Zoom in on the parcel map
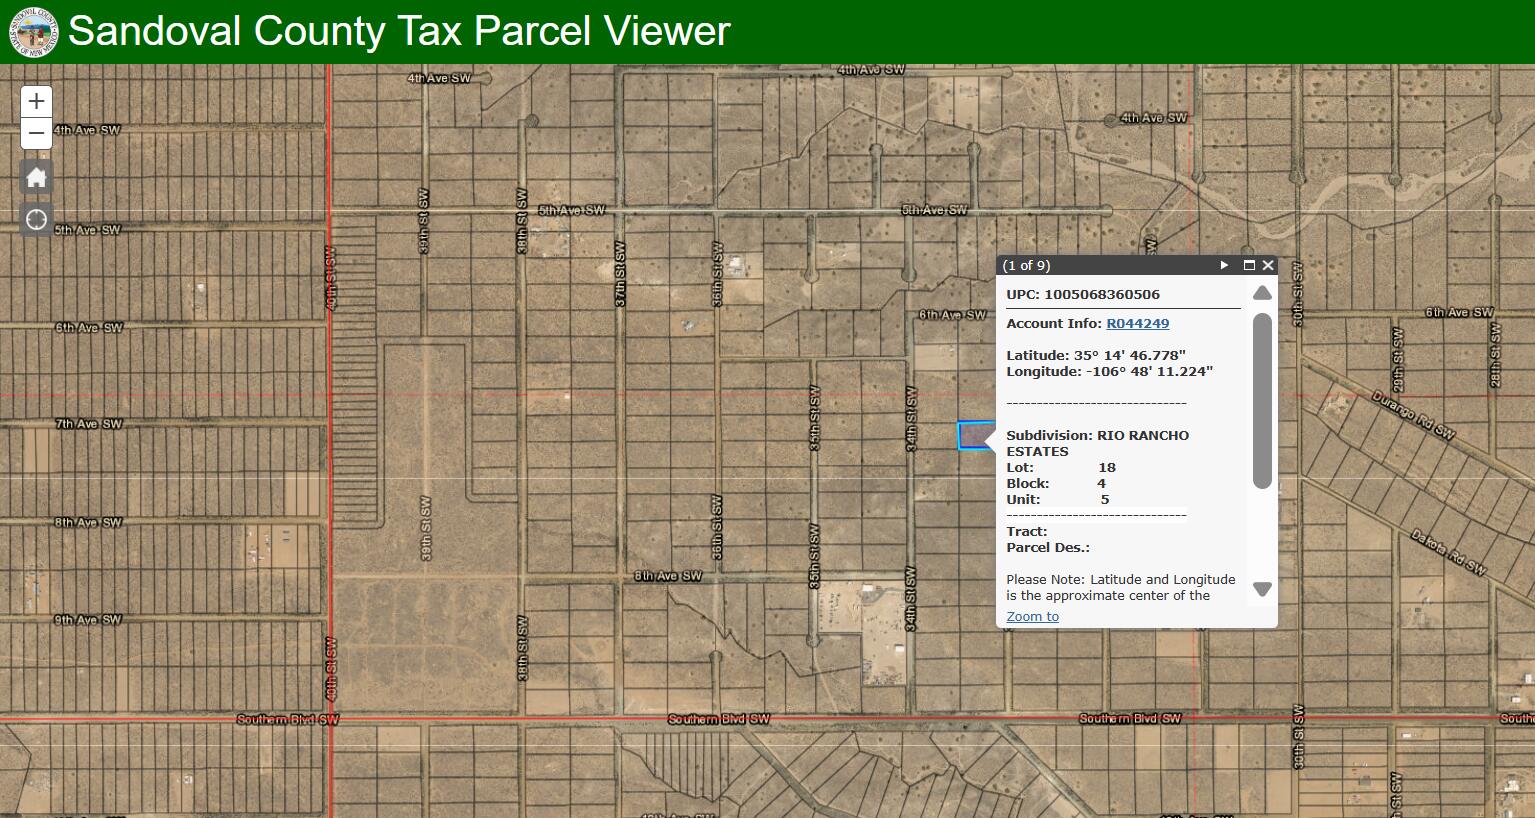 (36, 101)
